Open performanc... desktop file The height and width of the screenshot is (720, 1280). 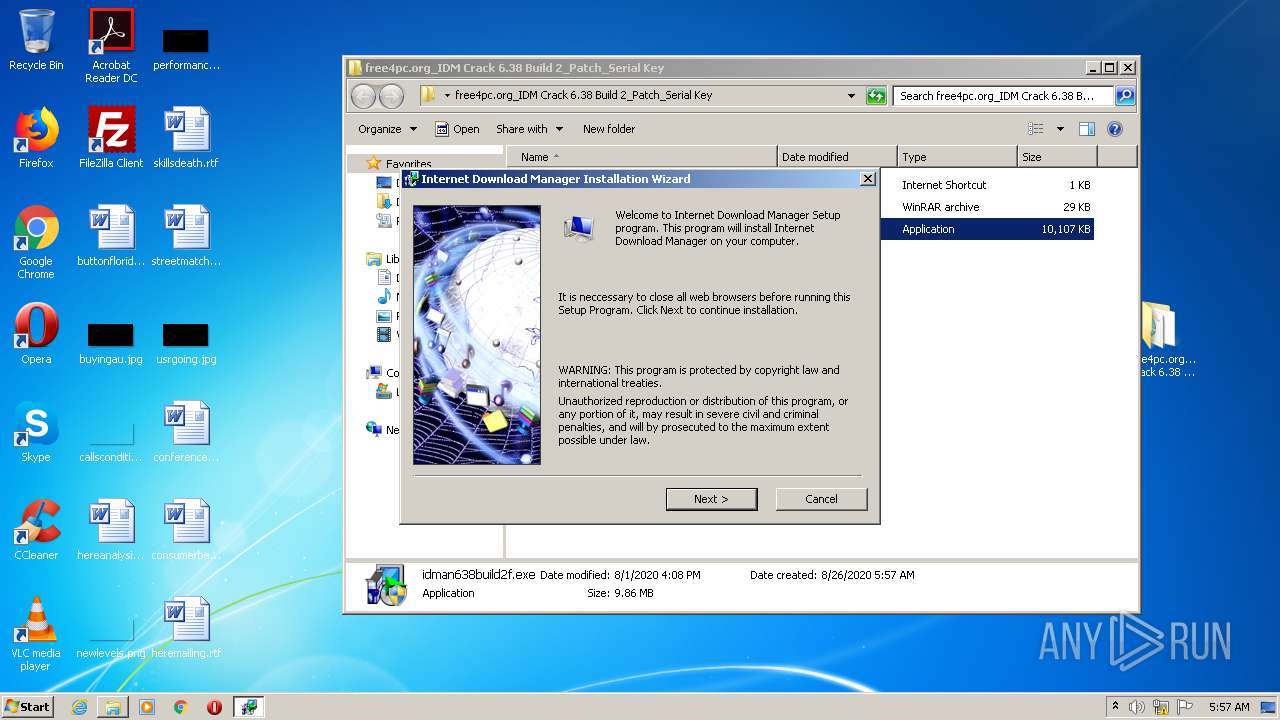tap(186, 50)
